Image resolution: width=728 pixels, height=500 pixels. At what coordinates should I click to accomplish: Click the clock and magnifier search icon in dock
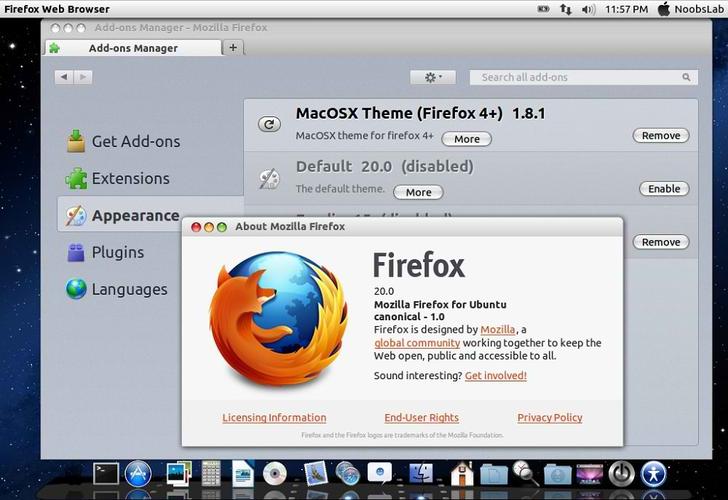tap(526, 474)
